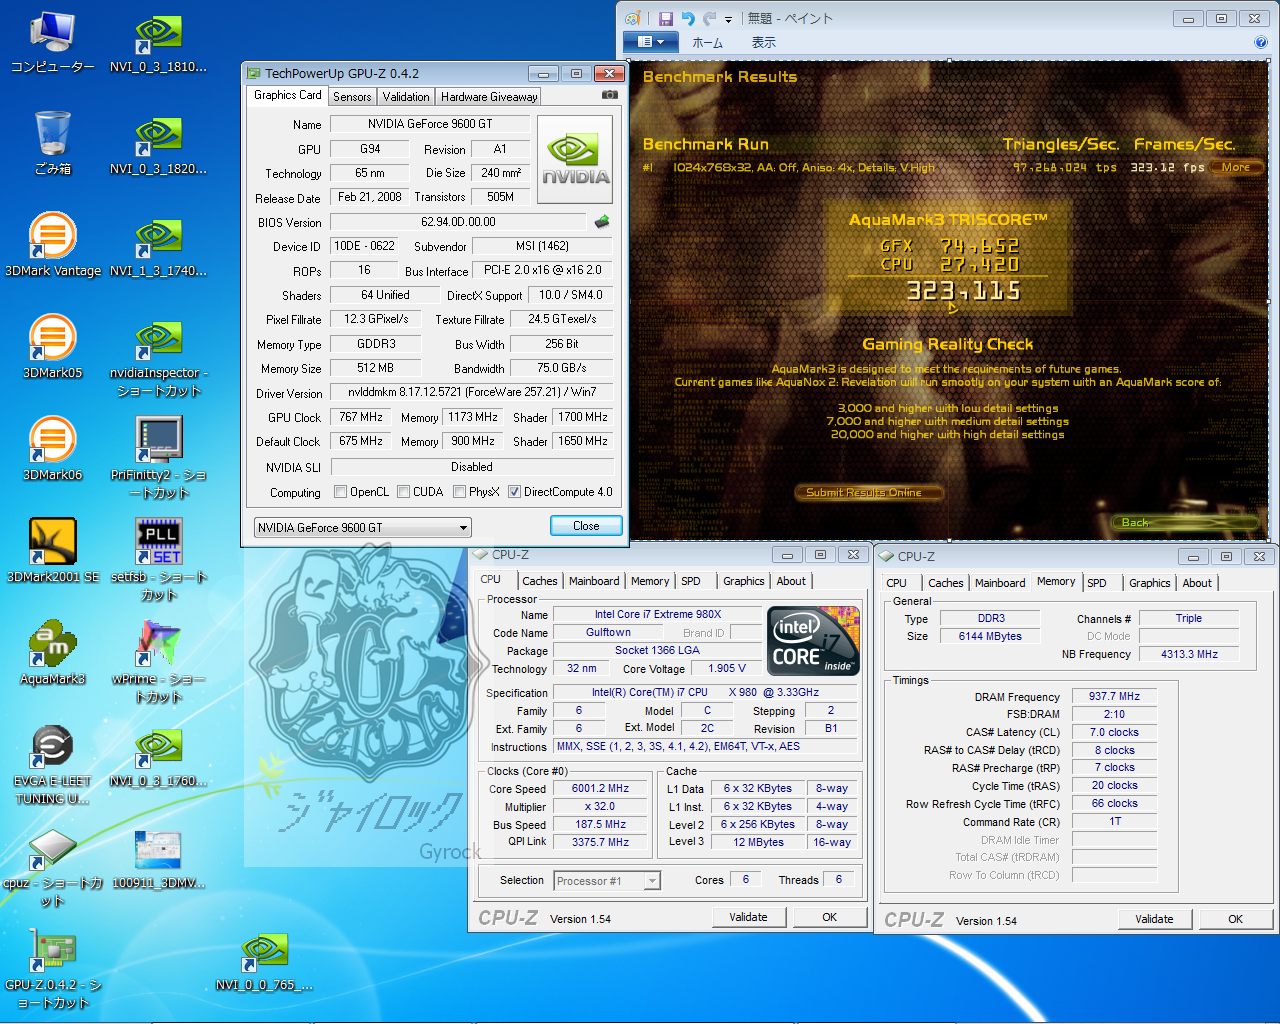Select Graphics tab in left CPU-Z window
This screenshot has width=1280, height=1024.
[x=744, y=581]
